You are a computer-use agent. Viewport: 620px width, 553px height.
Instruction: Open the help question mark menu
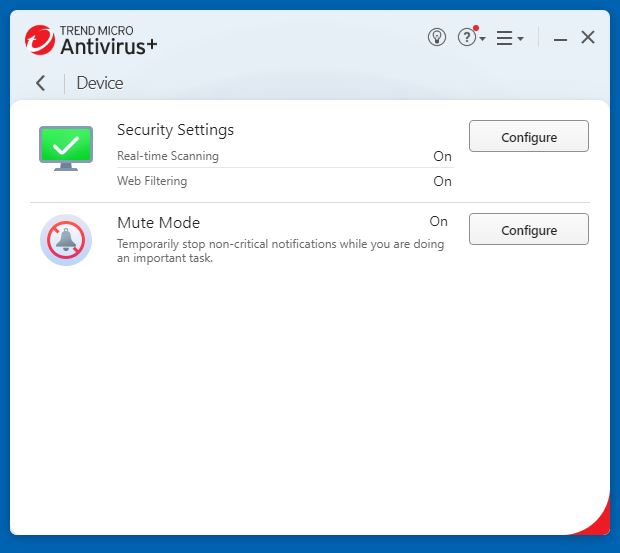click(x=471, y=37)
